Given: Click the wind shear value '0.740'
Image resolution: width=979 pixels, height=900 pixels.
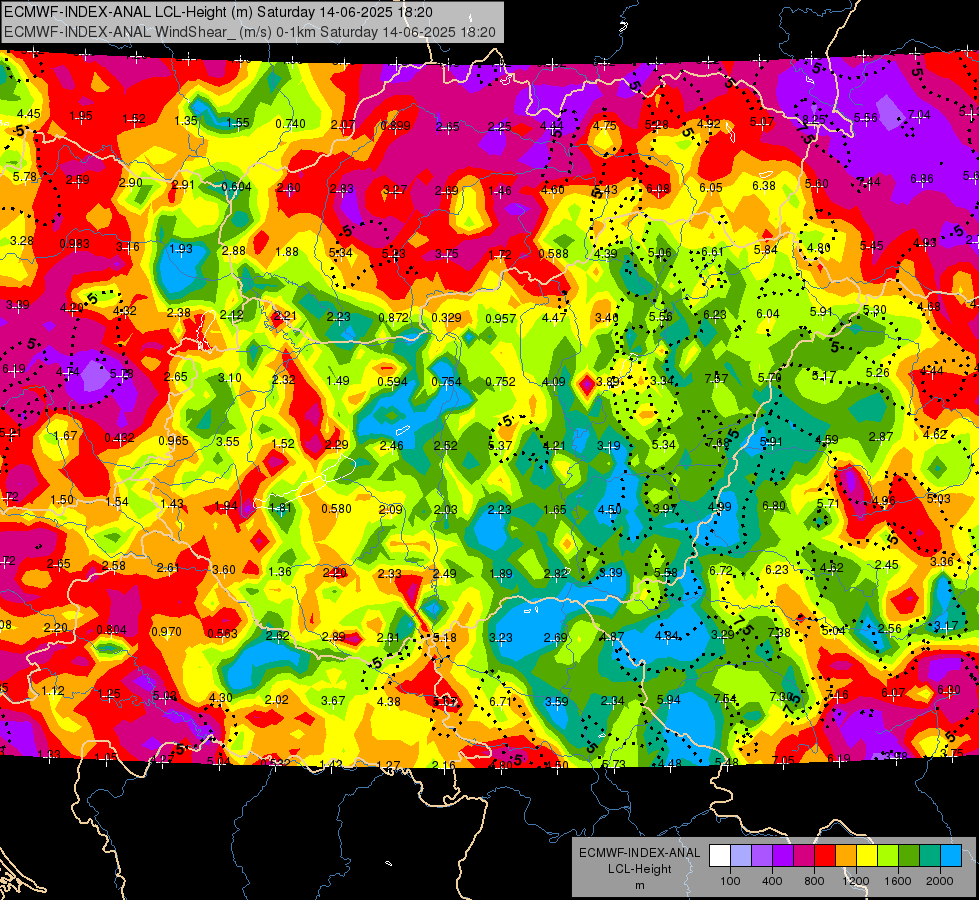Looking at the screenshot, I should coord(290,124).
